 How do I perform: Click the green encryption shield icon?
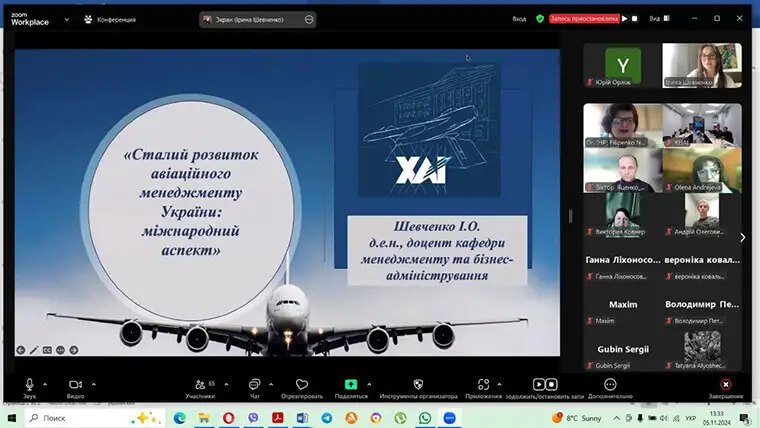pos(540,18)
